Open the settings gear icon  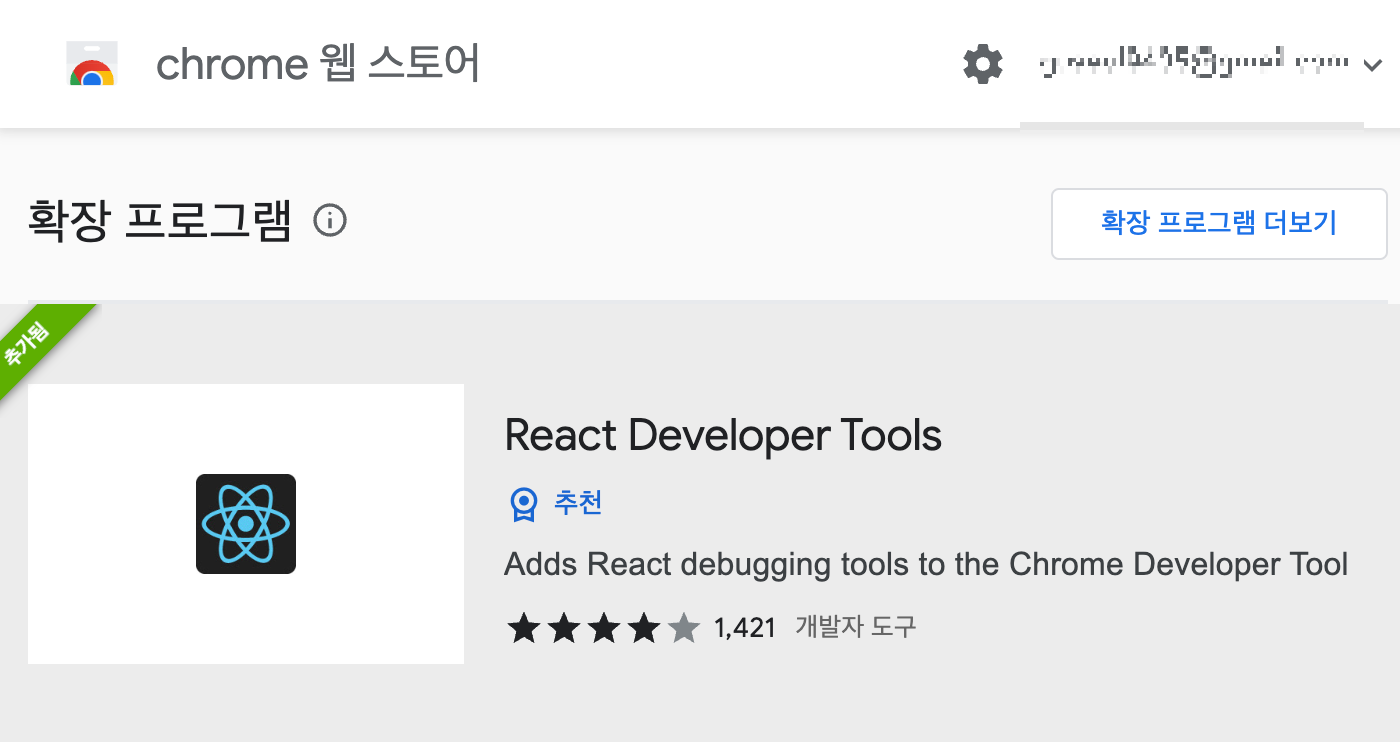coord(983,65)
